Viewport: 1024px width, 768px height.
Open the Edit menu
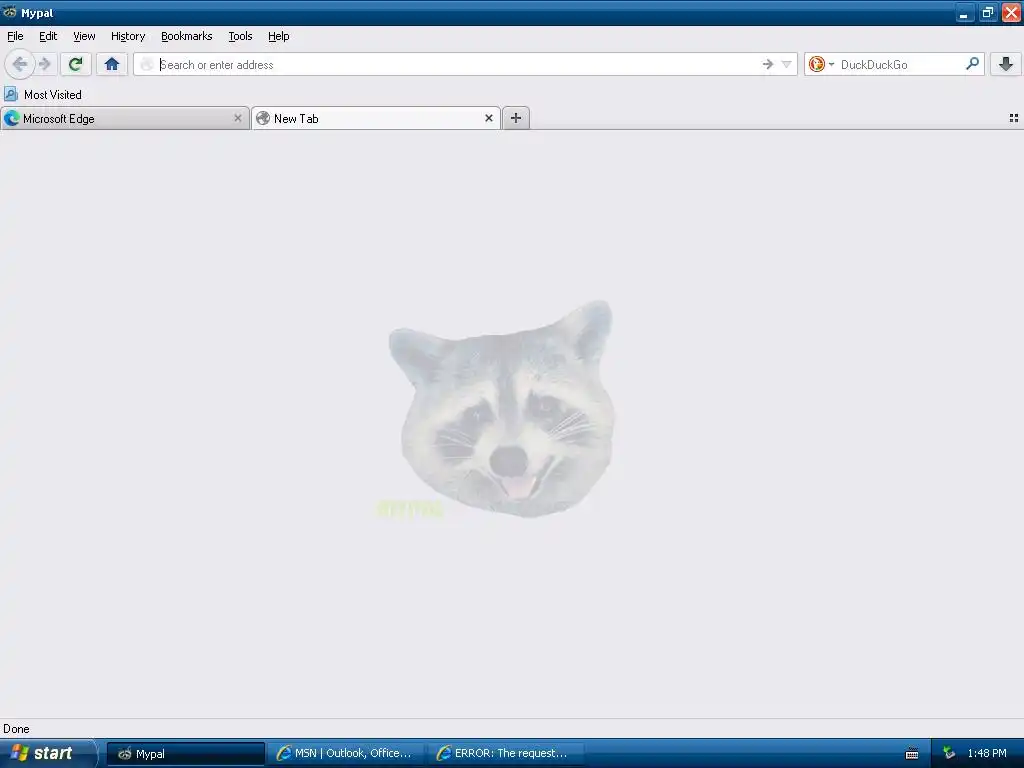tap(48, 36)
